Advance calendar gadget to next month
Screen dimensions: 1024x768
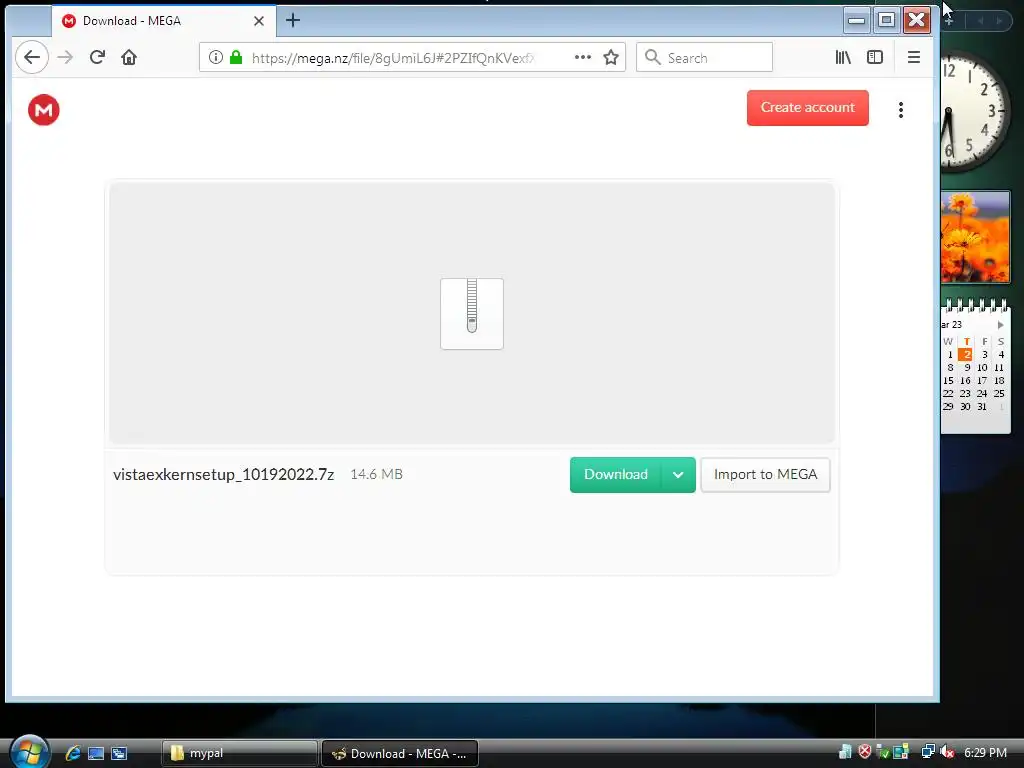(1000, 325)
